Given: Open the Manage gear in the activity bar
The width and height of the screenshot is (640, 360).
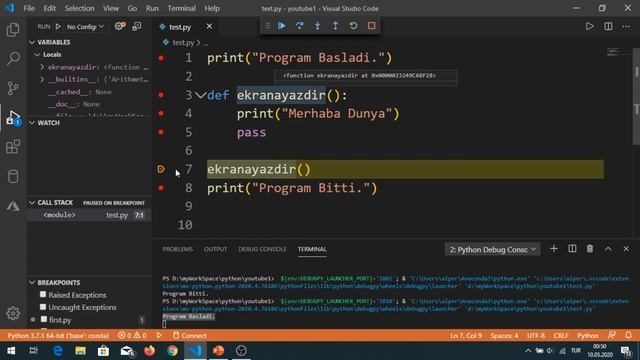Looking at the screenshot, I should (x=13, y=313).
